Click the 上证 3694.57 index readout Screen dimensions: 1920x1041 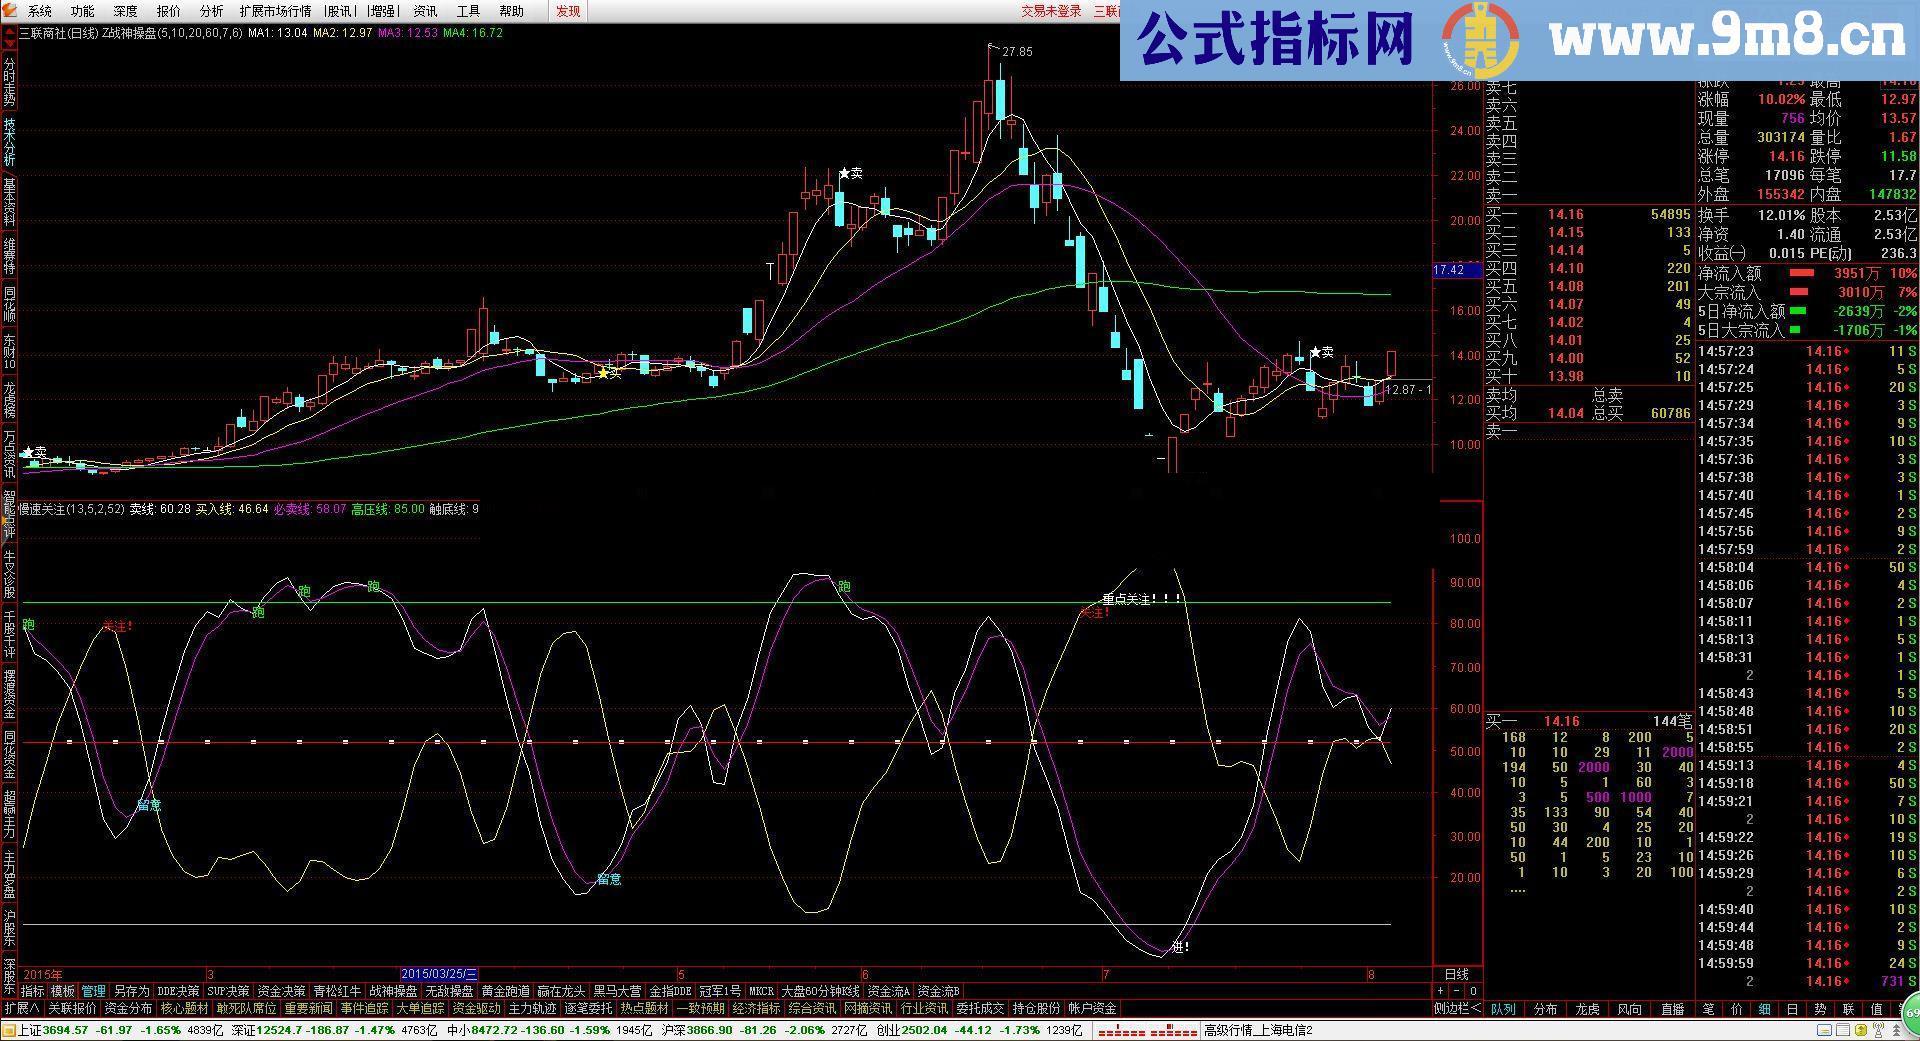click(x=52, y=1030)
